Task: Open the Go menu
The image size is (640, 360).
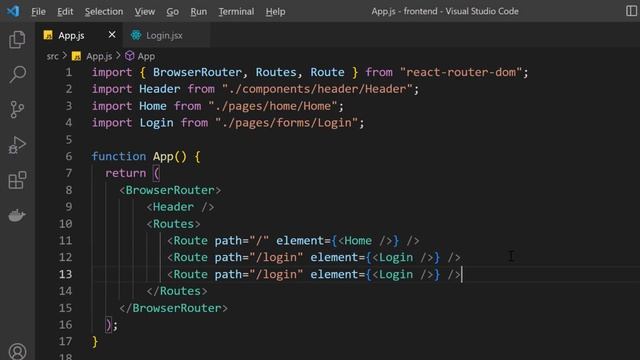Action: 172,11
